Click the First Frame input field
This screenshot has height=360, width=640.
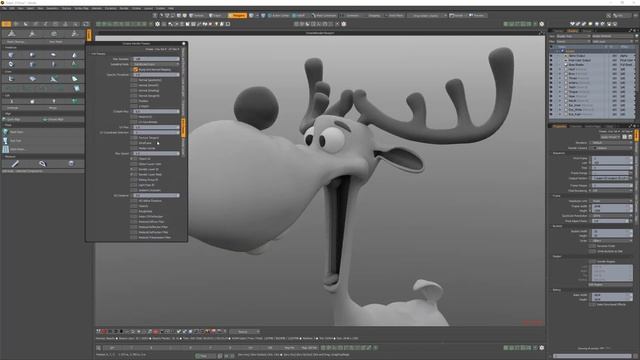tap(611, 158)
